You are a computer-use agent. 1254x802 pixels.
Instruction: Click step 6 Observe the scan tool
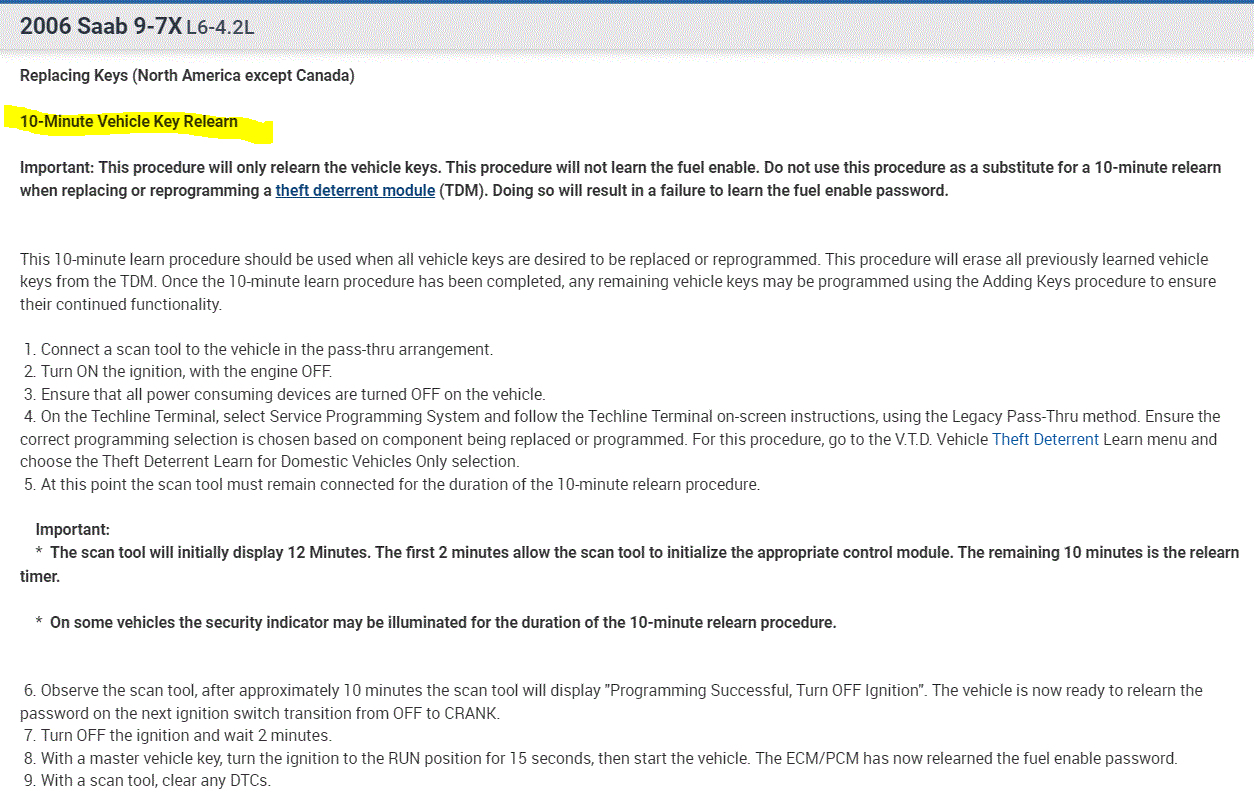[612, 702]
